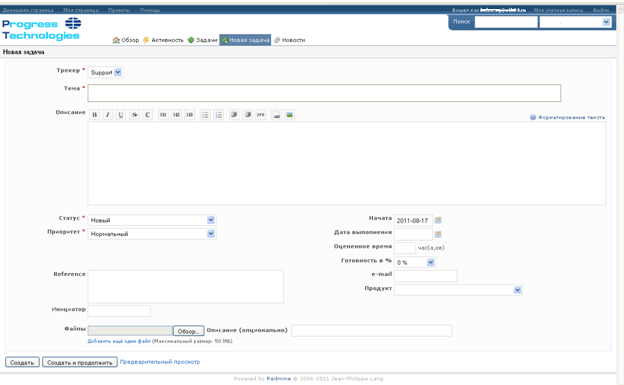The width and height of the screenshot is (624, 385).
Task: Insert an unordered bullet list
Action: tap(205, 115)
